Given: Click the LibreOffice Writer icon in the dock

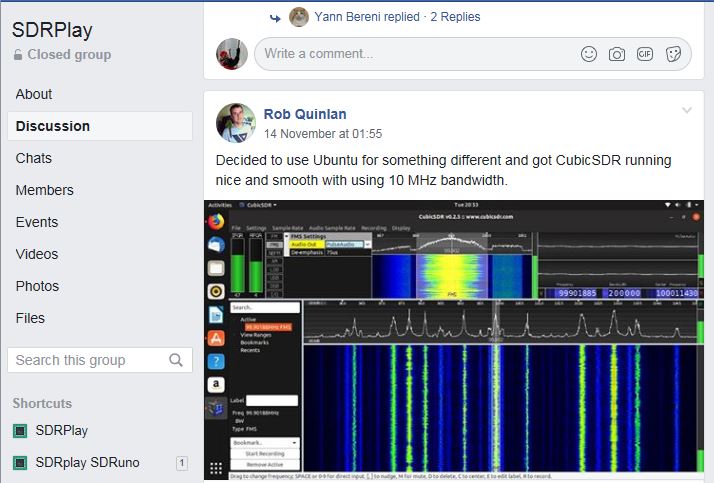Looking at the screenshot, I should [x=216, y=315].
